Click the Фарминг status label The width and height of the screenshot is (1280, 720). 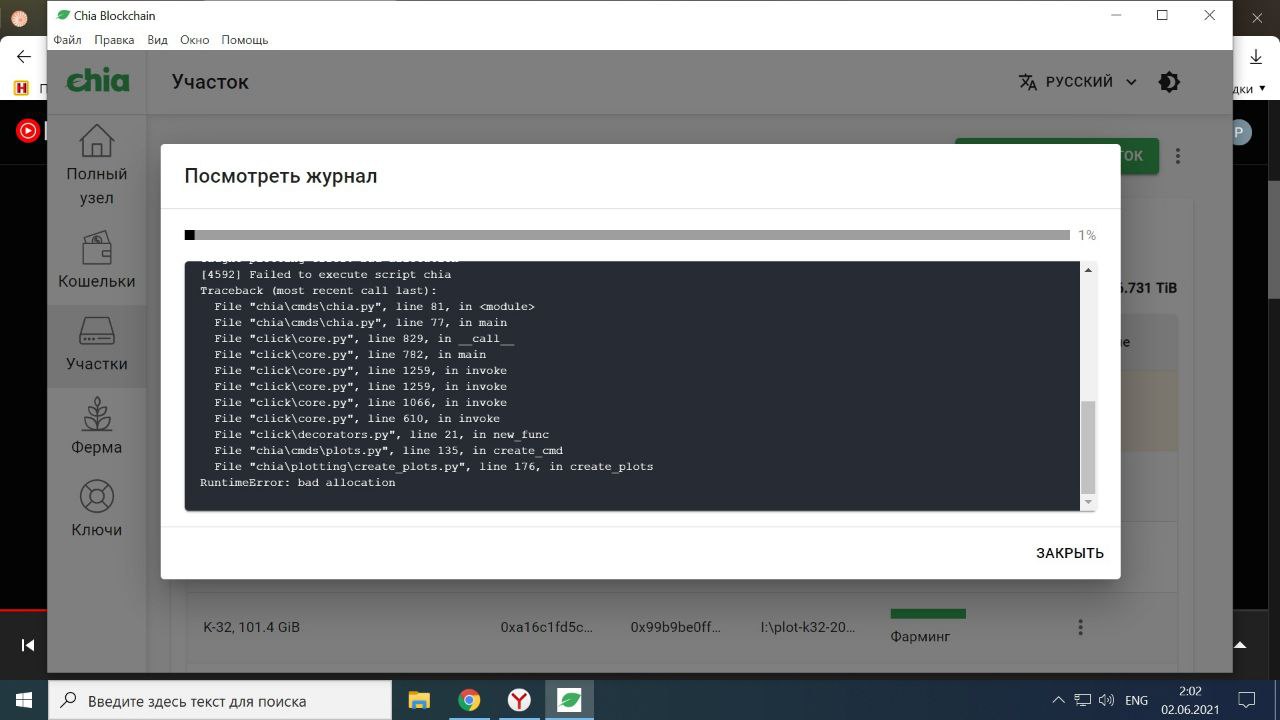[x=920, y=636]
